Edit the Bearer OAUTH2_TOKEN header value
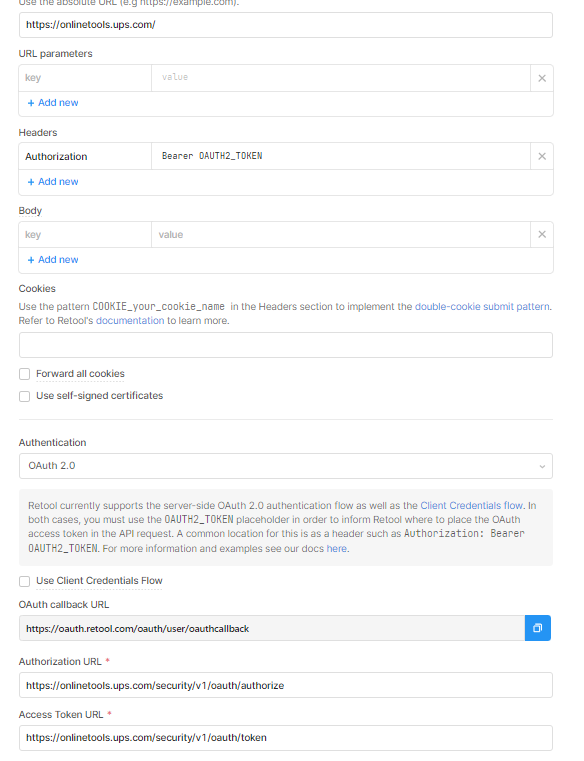584x761 pixels. [x=340, y=156]
